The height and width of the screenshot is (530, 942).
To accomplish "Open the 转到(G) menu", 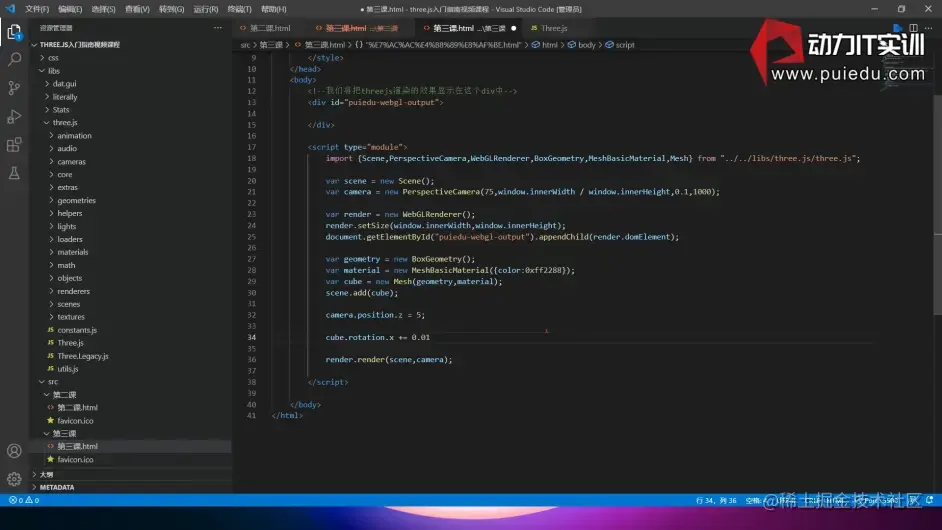I will click(x=171, y=9).
